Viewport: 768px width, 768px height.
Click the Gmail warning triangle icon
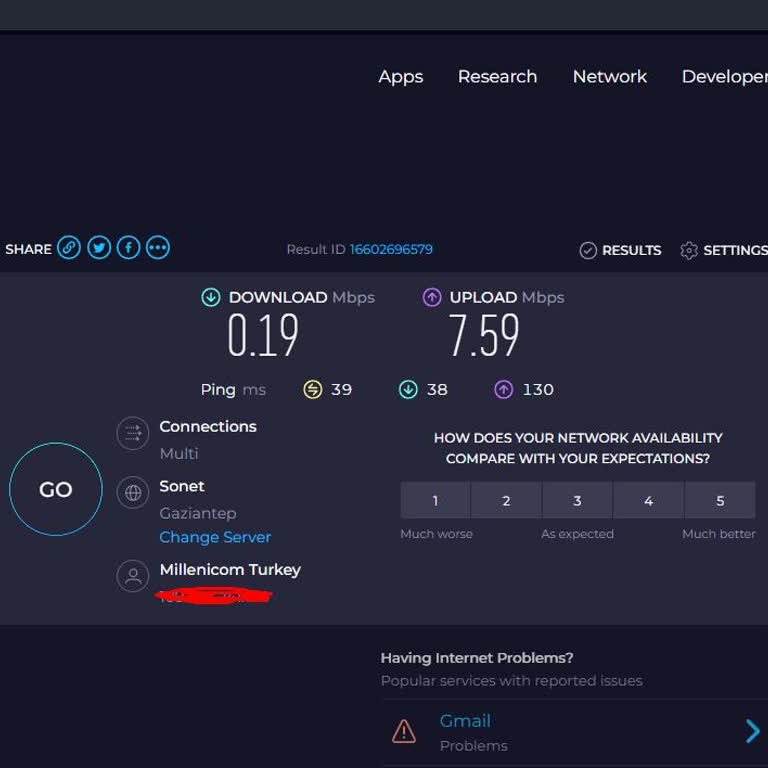[404, 732]
